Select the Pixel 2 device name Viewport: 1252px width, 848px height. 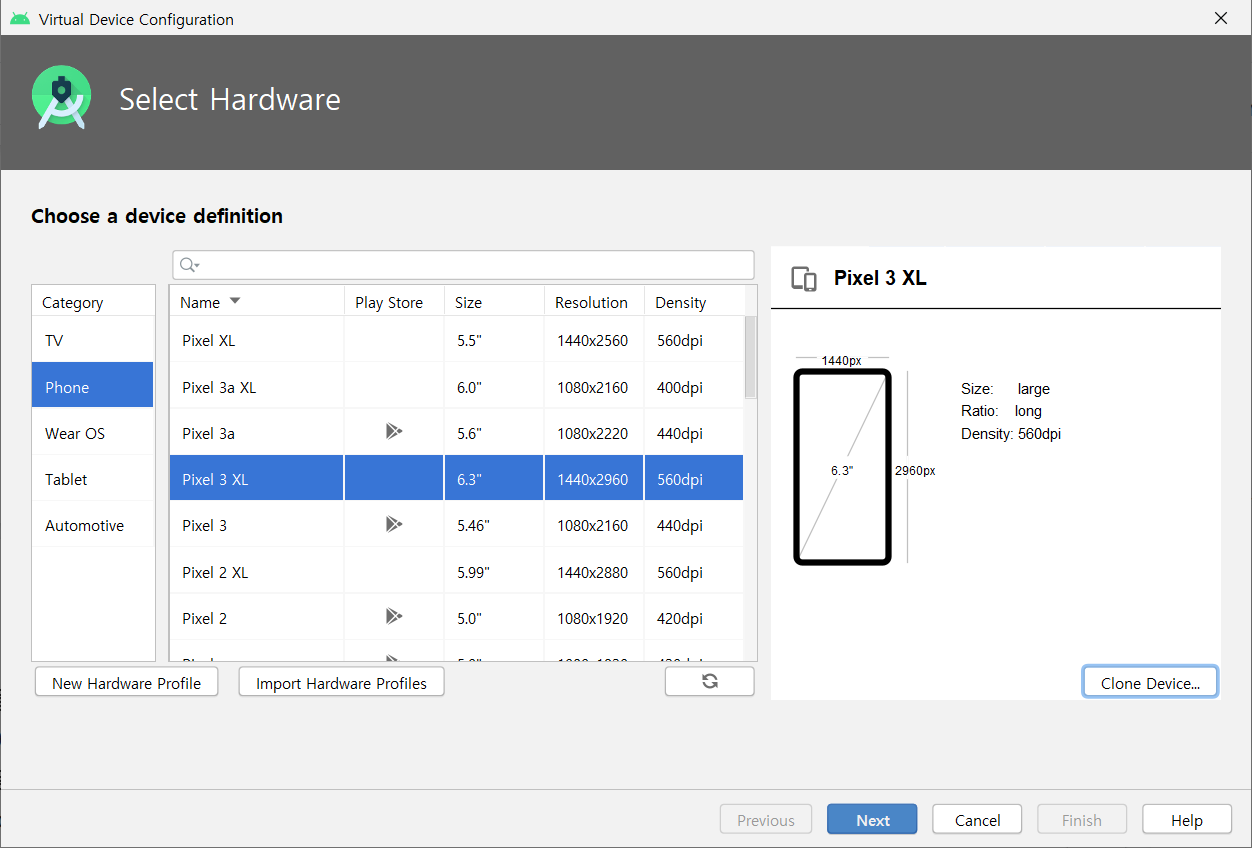[x=204, y=618]
